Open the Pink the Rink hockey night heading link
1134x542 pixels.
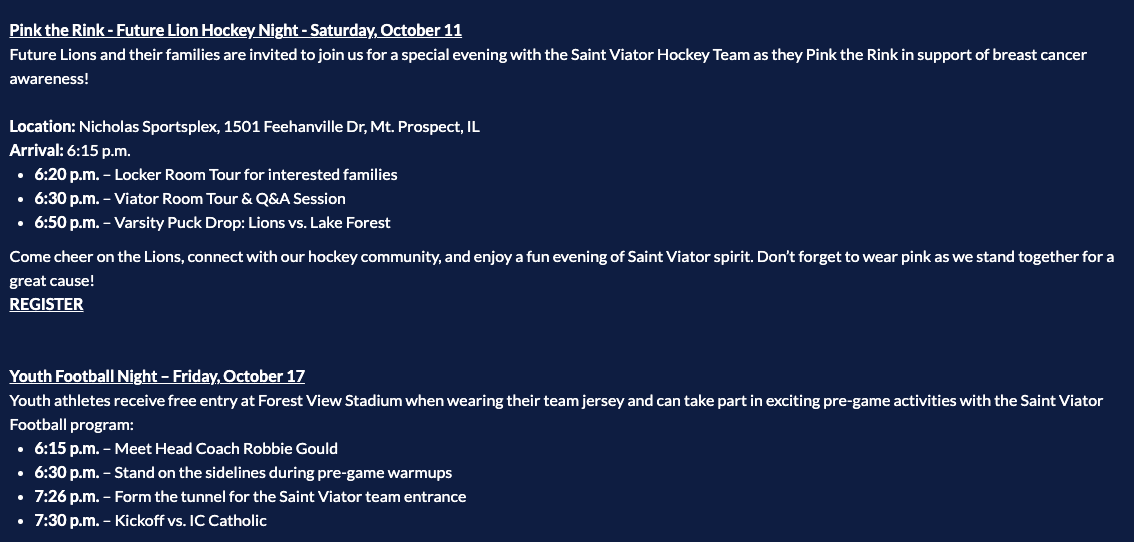(235, 30)
